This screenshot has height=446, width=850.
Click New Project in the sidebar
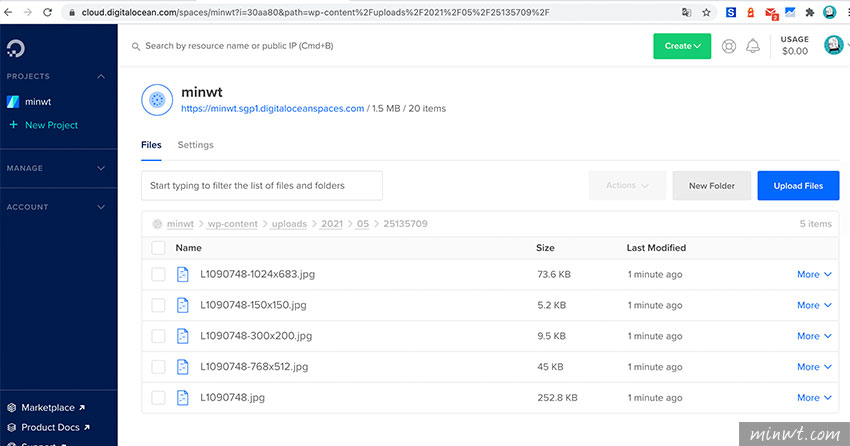pyautogui.click(x=51, y=125)
